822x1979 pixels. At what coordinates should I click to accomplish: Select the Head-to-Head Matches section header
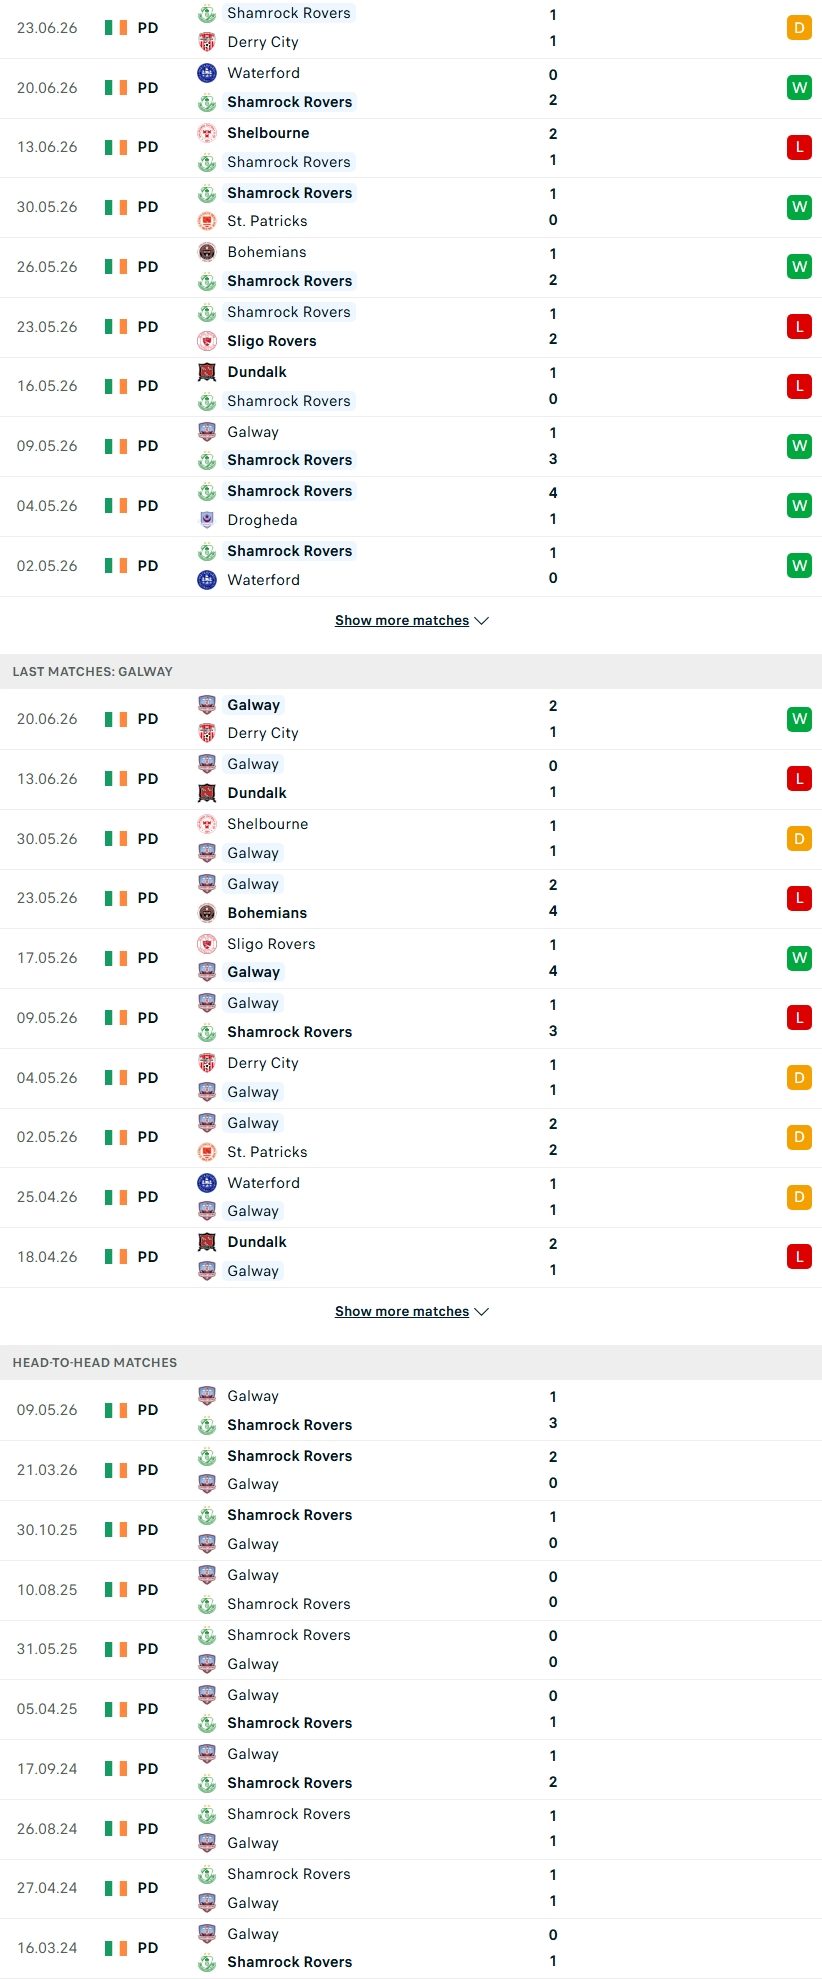[411, 1363]
